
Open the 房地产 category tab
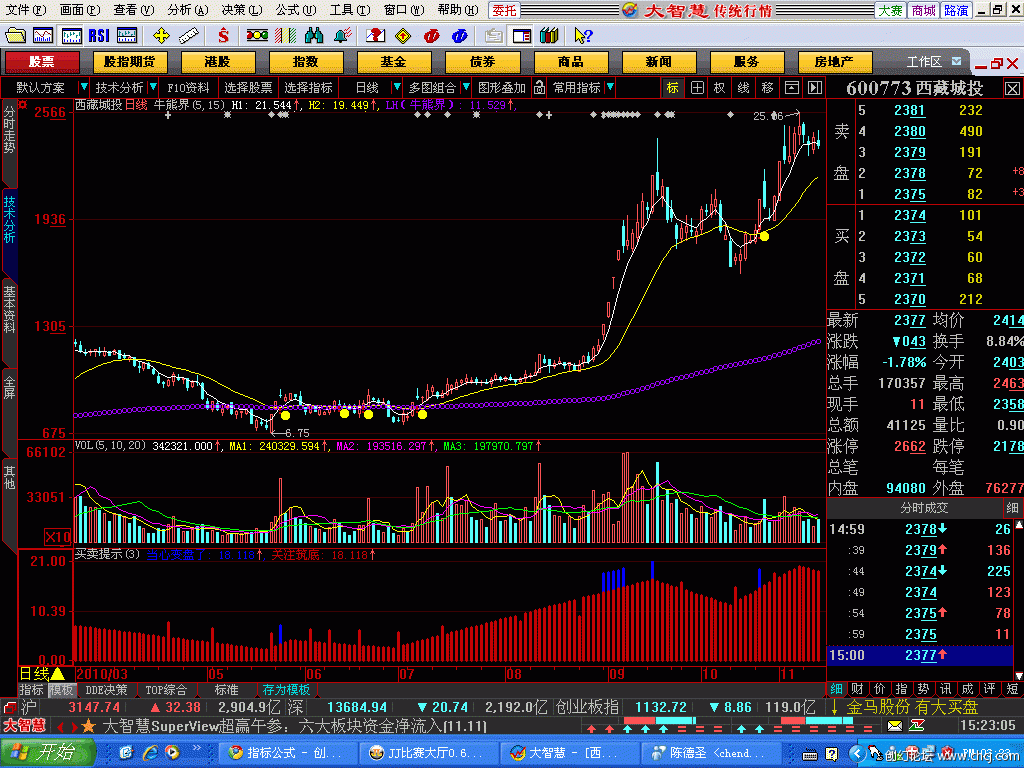[834, 62]
